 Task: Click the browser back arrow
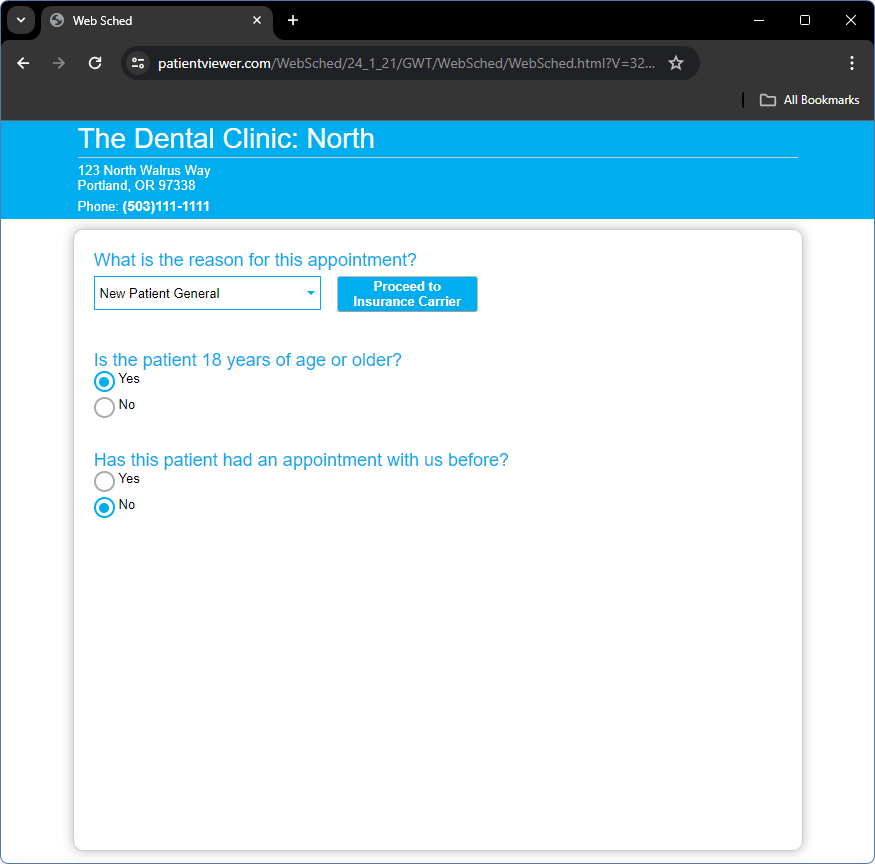pyautogui.click(x=23, y=63)
